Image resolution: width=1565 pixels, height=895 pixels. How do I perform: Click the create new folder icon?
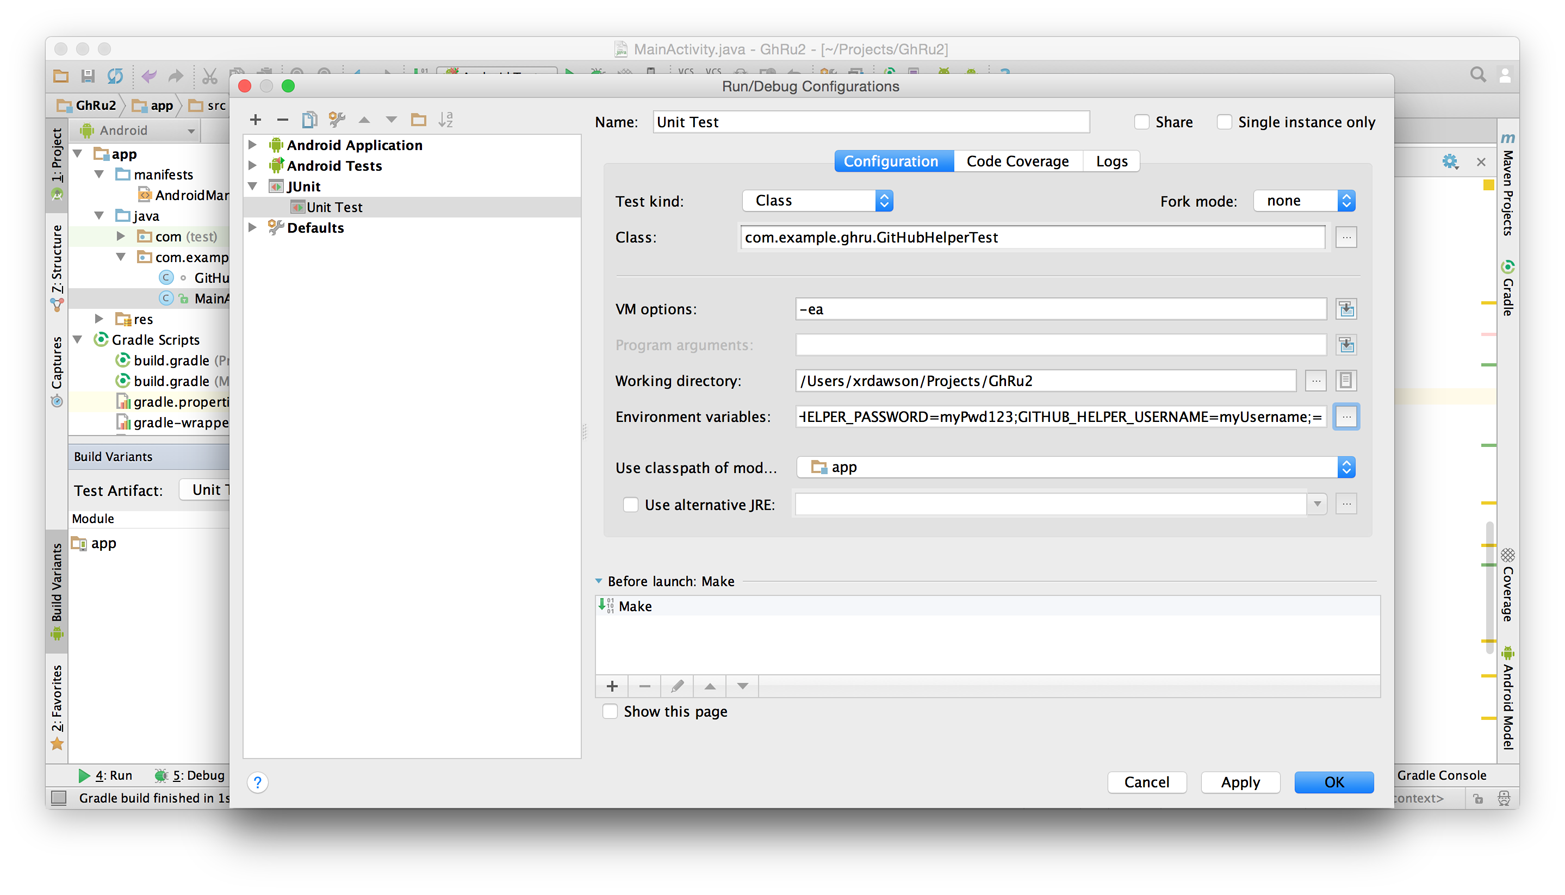[x=419, y=120]
